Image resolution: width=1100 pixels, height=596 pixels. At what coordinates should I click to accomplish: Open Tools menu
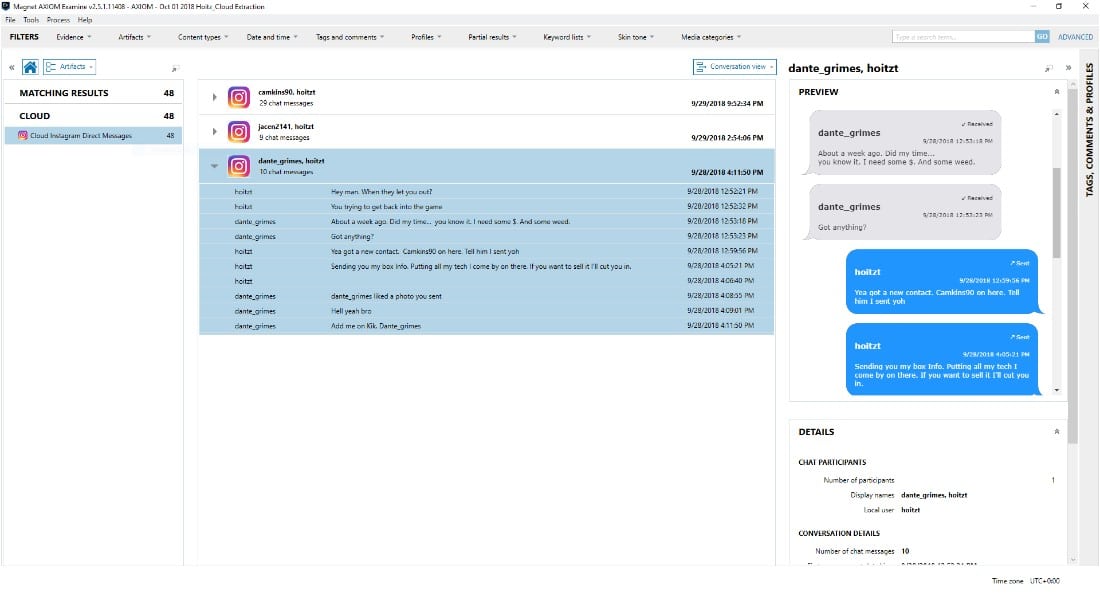coord(31,20)
